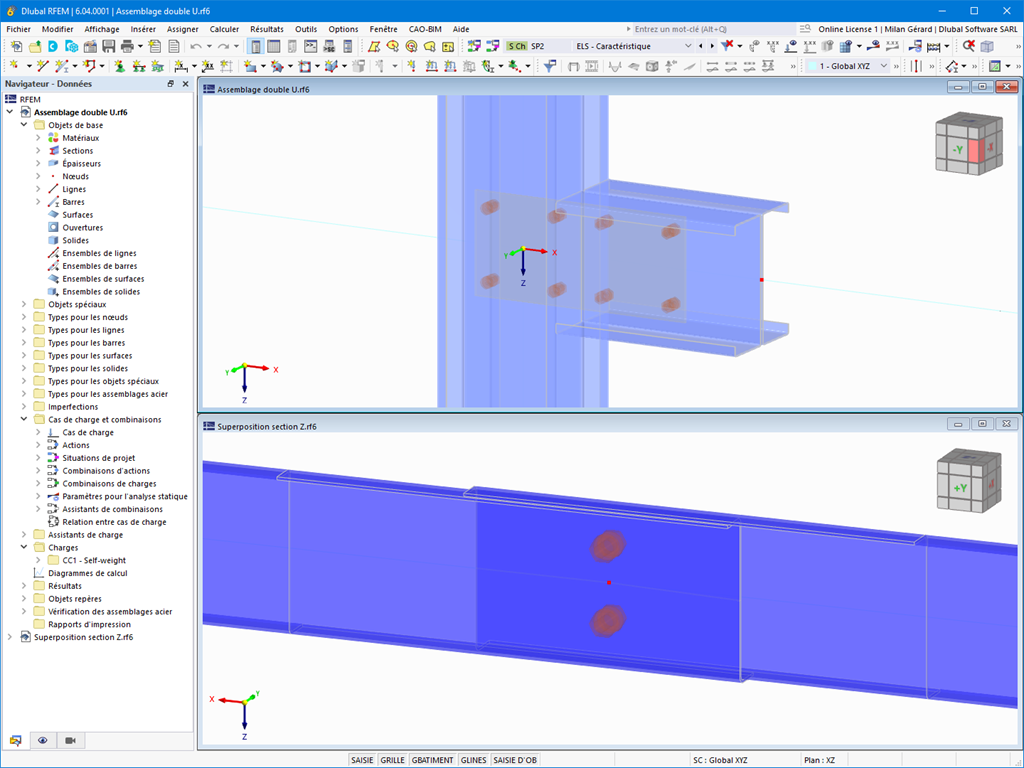Click the delete search magnifier icon
1024x768 pixels.
coord(968,46)
